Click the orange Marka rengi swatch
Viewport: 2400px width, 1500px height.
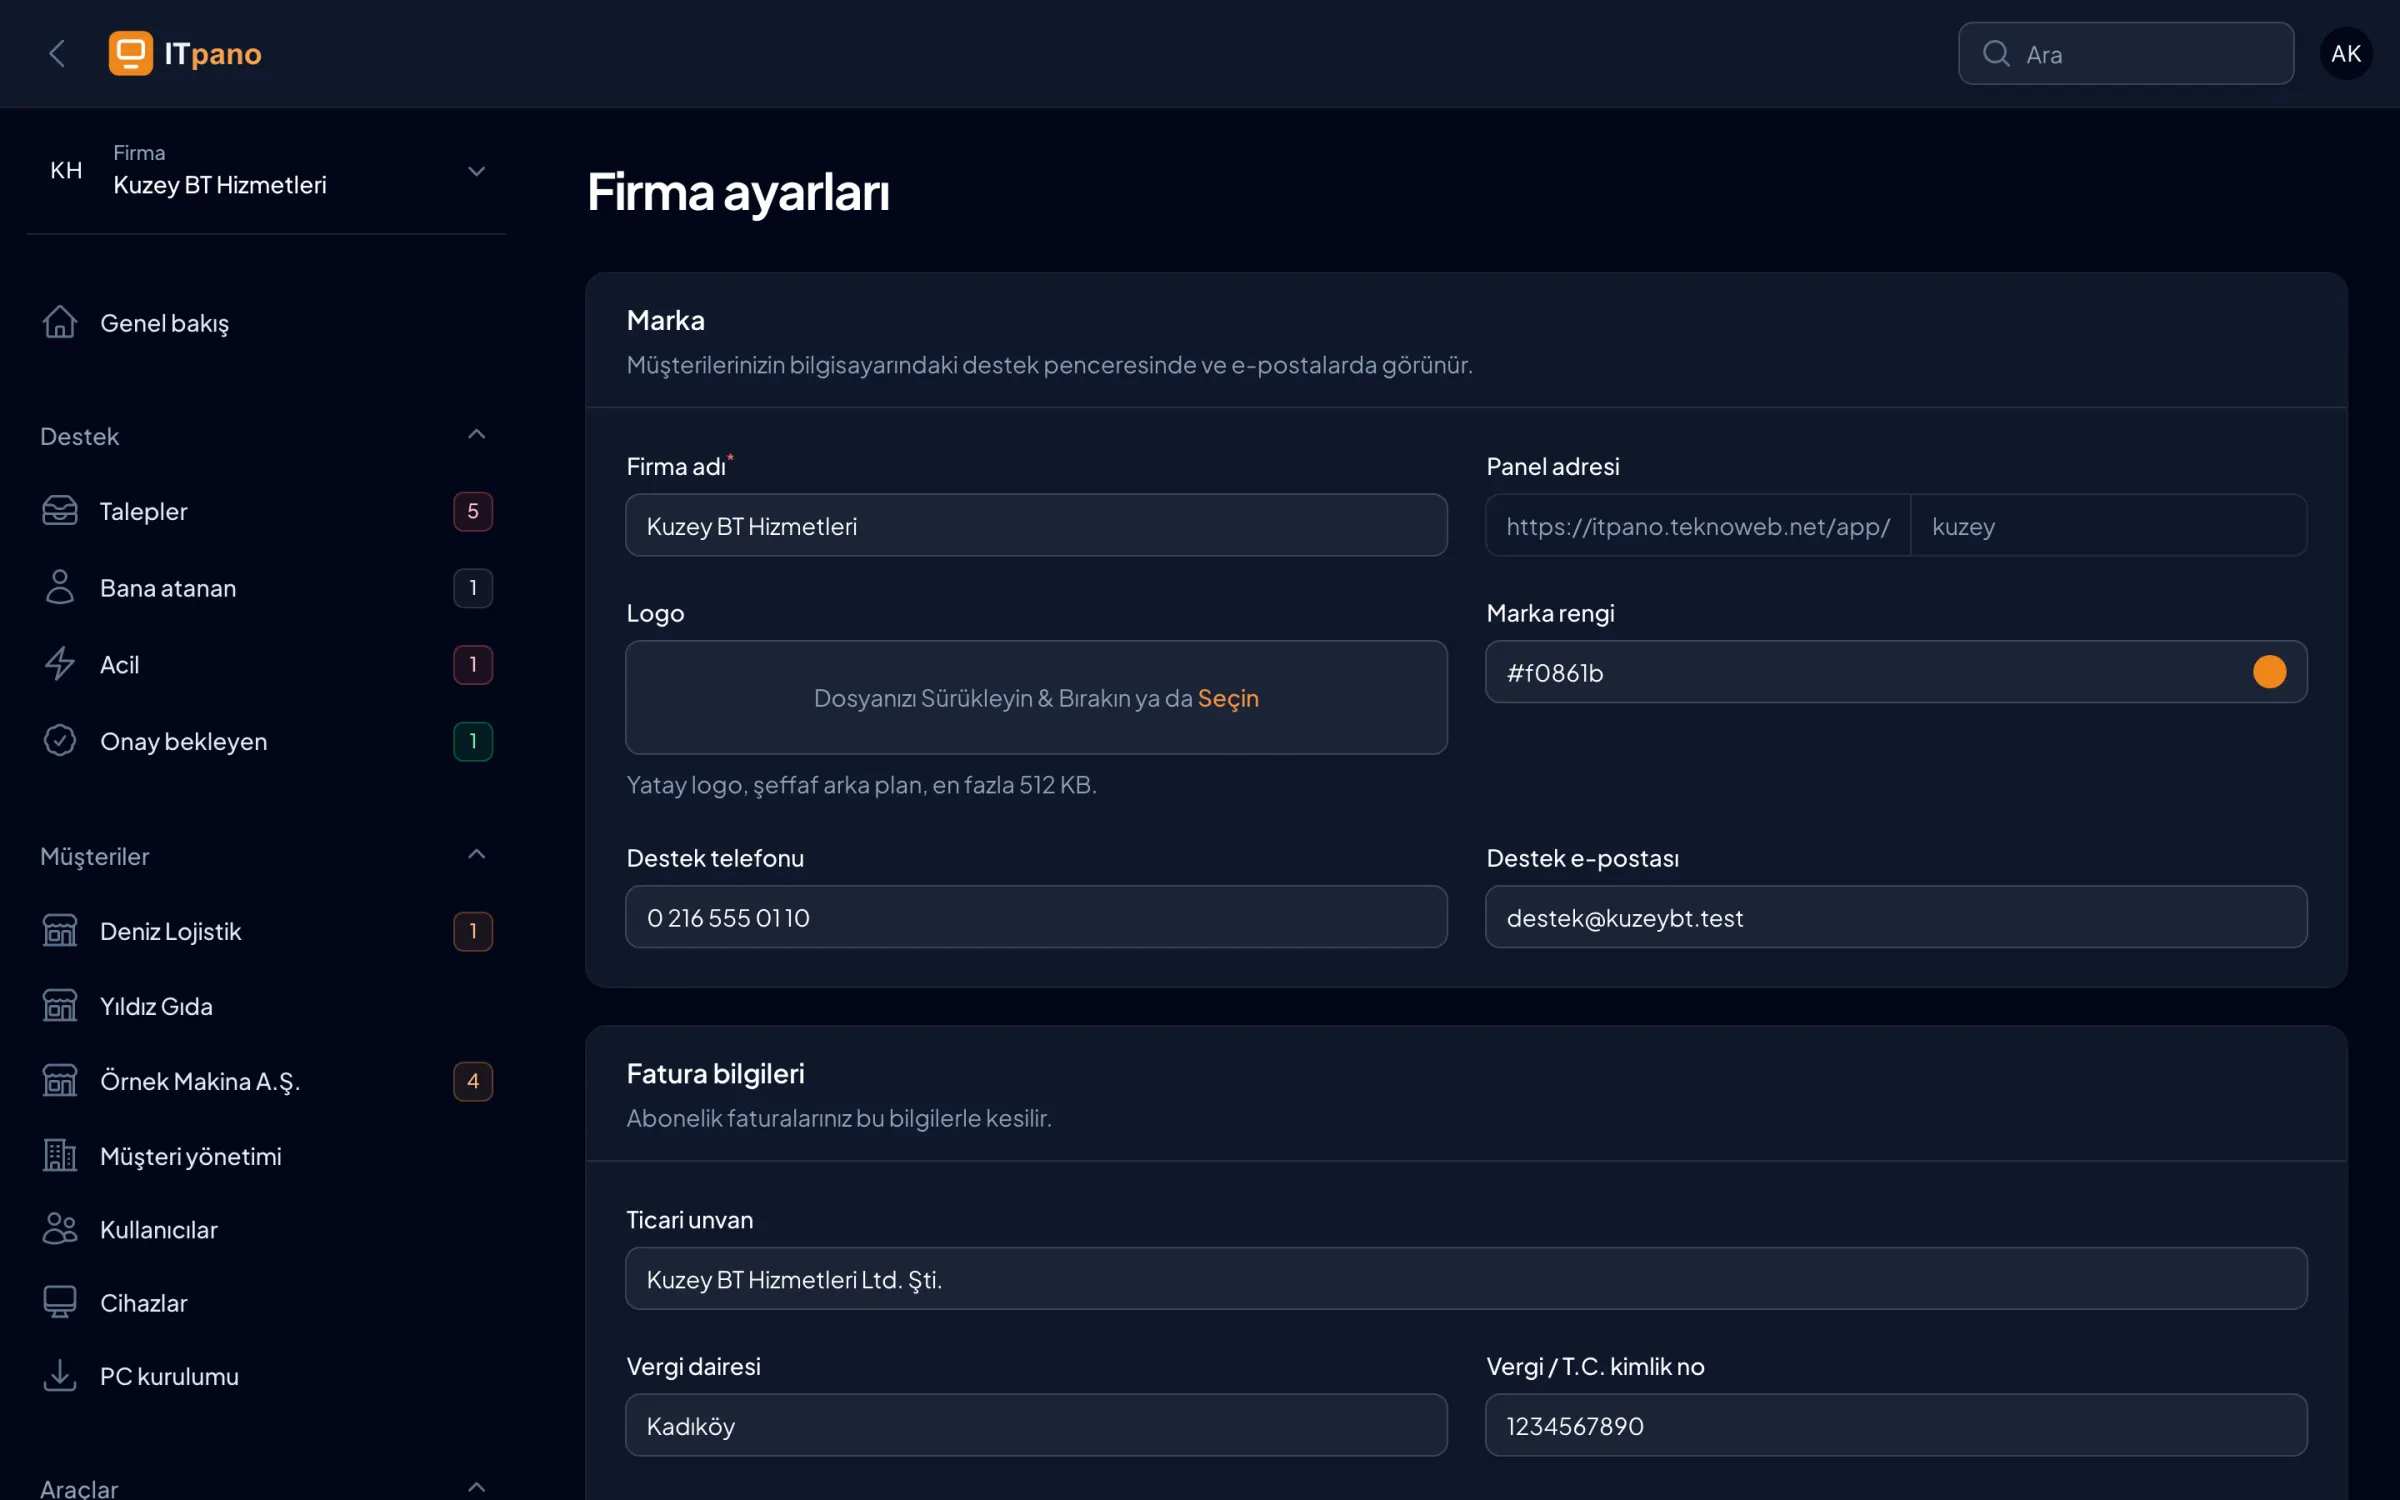pyautogui.click(x=2269, y=672)
